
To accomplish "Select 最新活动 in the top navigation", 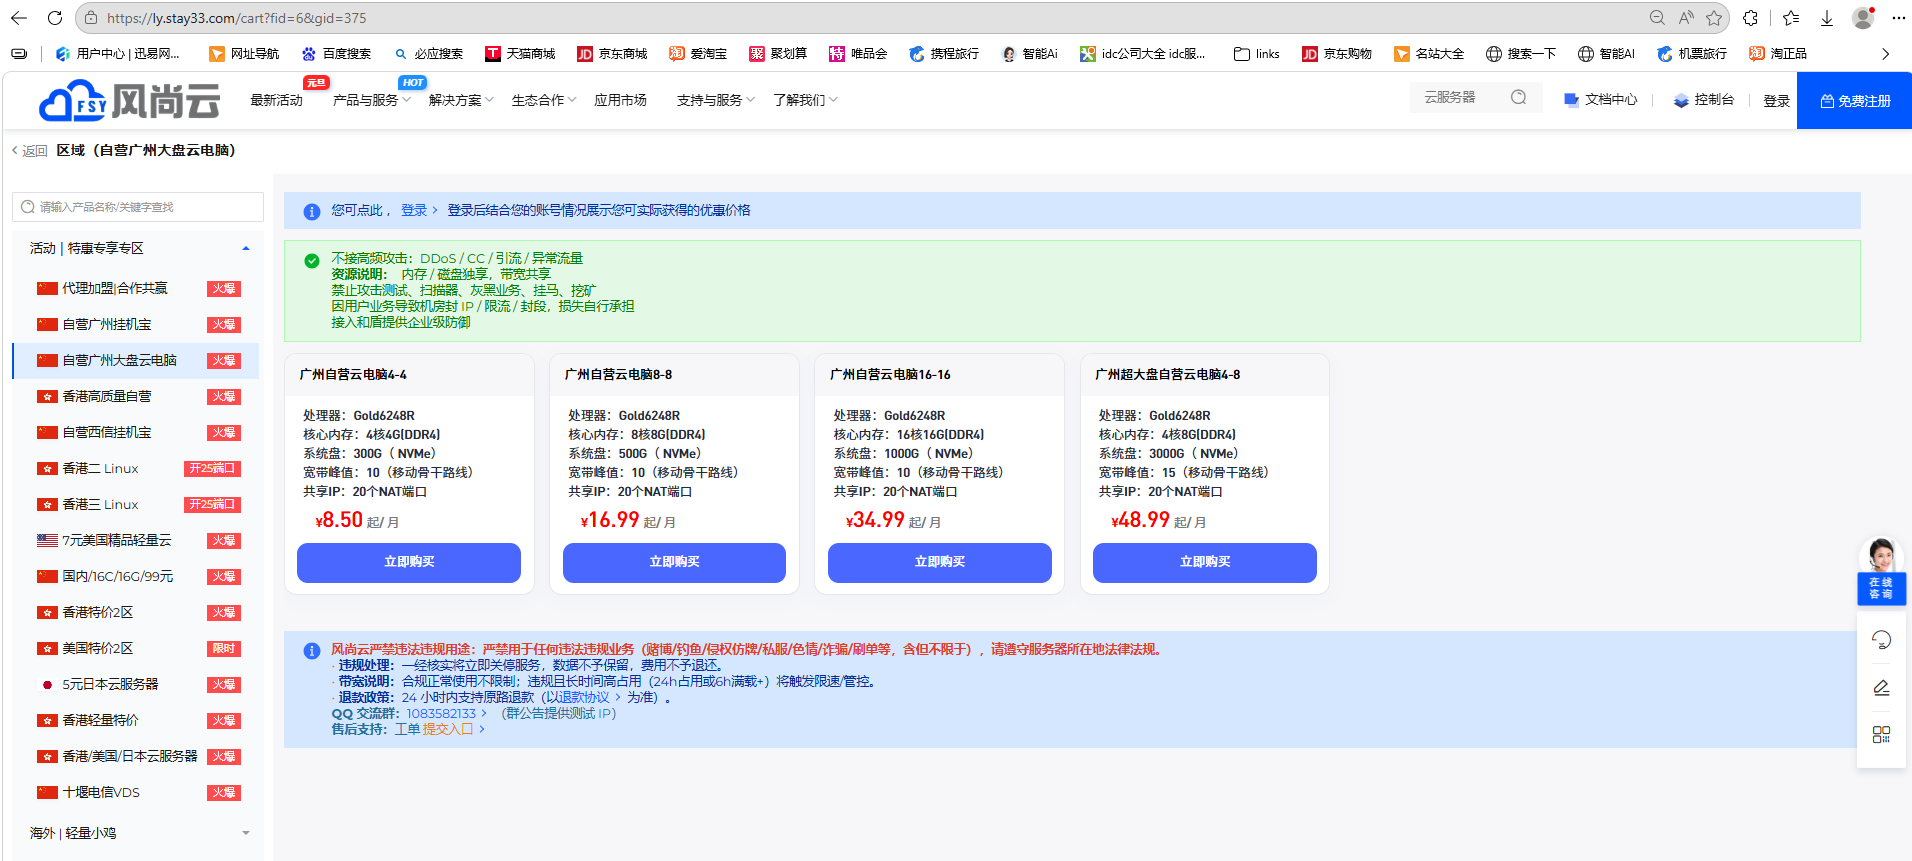I will coord(276,100).
